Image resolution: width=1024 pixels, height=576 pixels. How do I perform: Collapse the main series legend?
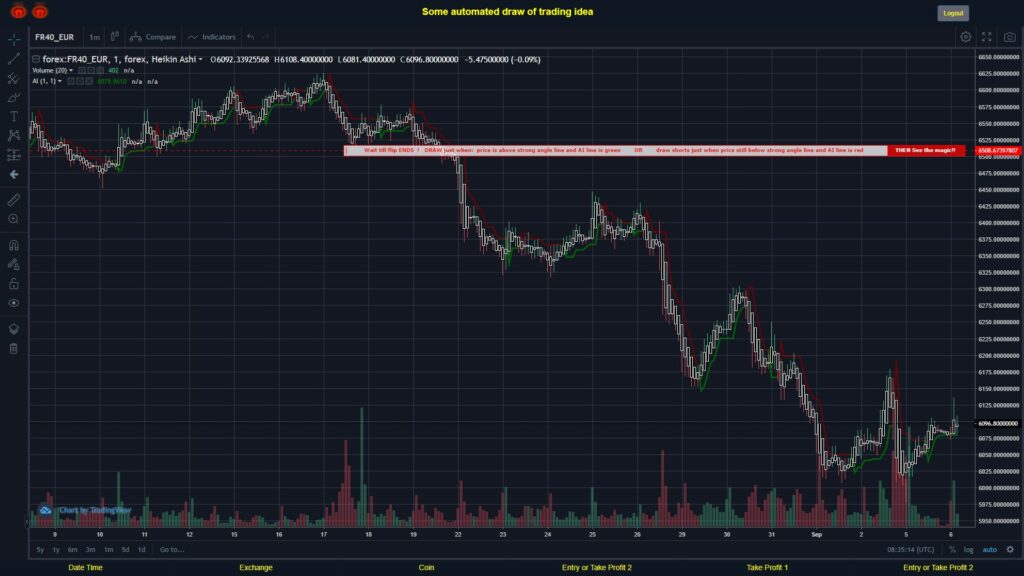coord(36,59)
